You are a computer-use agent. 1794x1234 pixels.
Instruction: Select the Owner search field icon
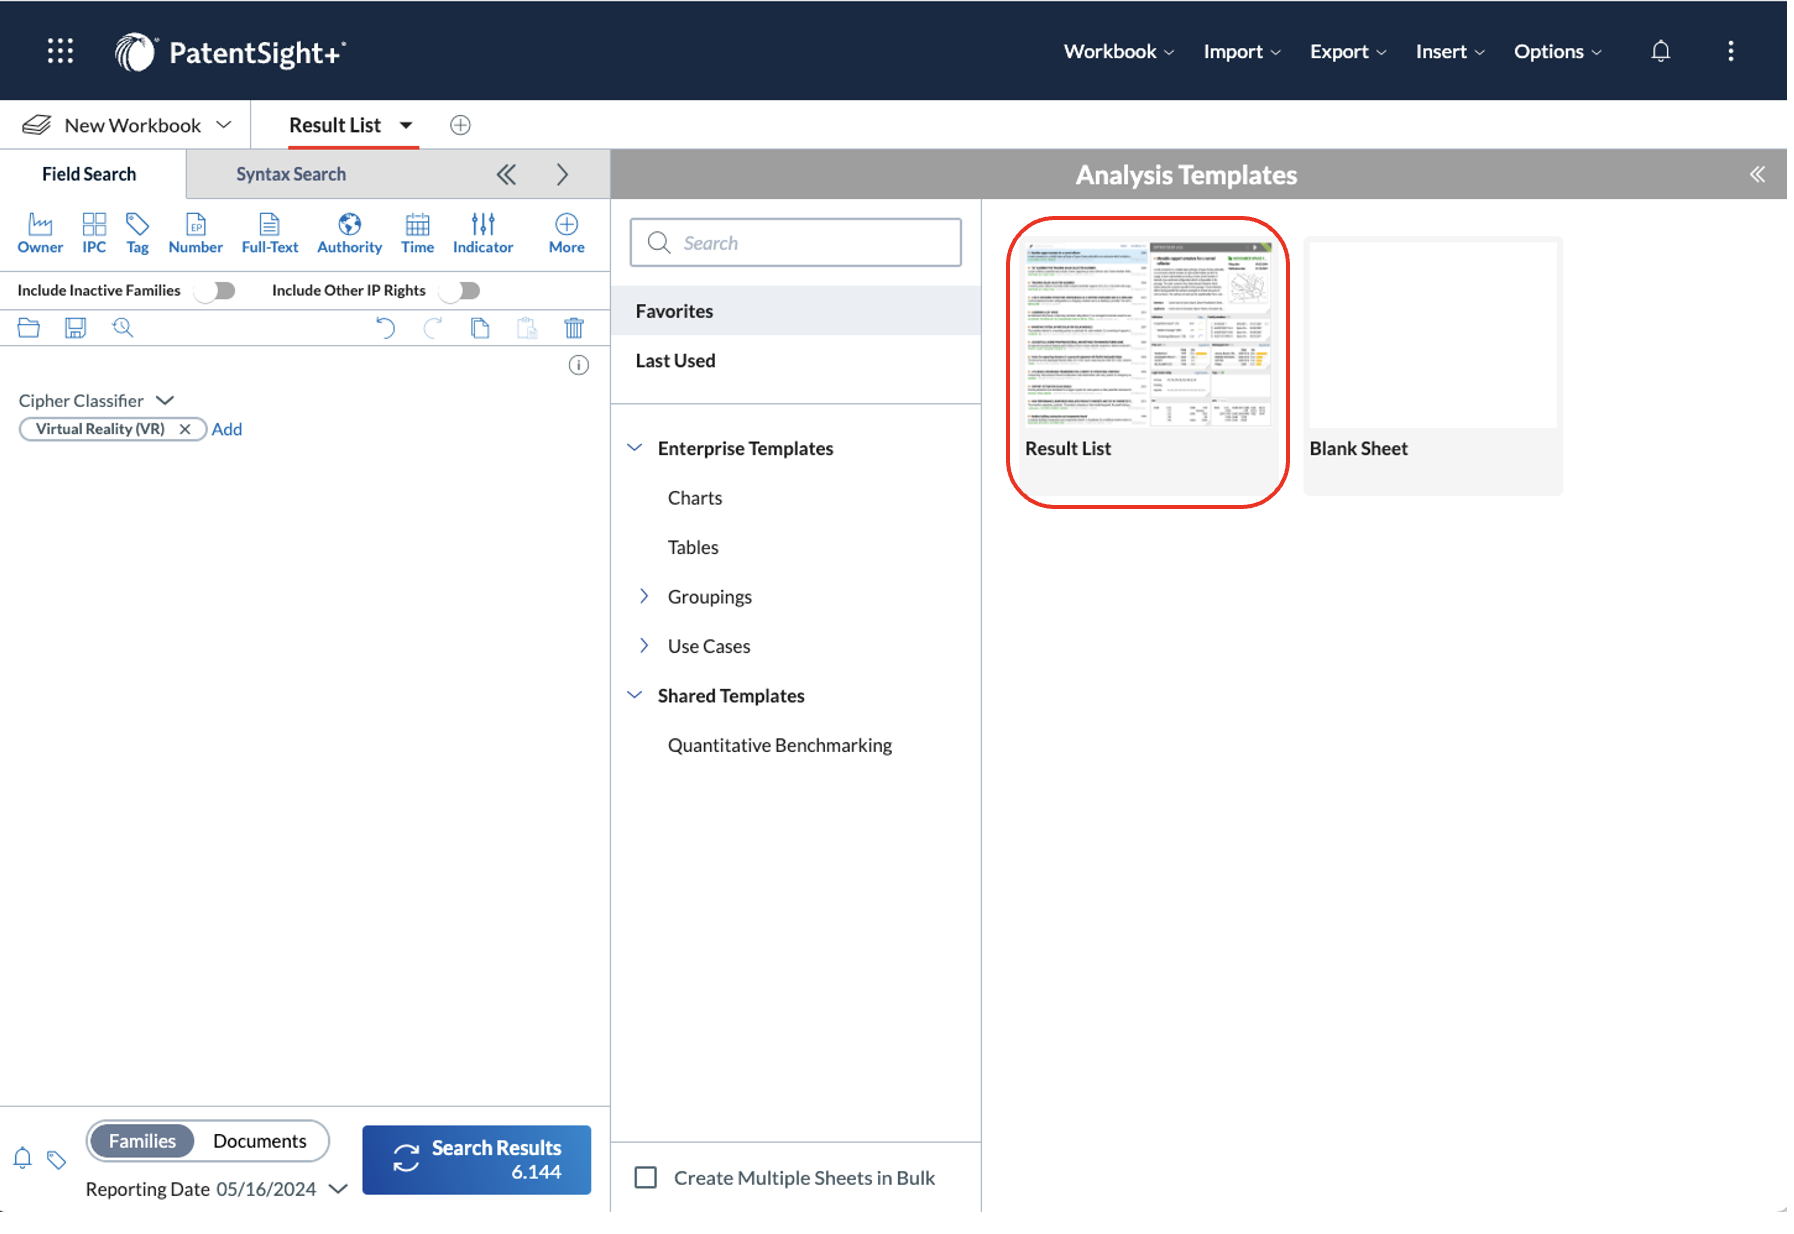pyautogui.click(x=40, y=233)
